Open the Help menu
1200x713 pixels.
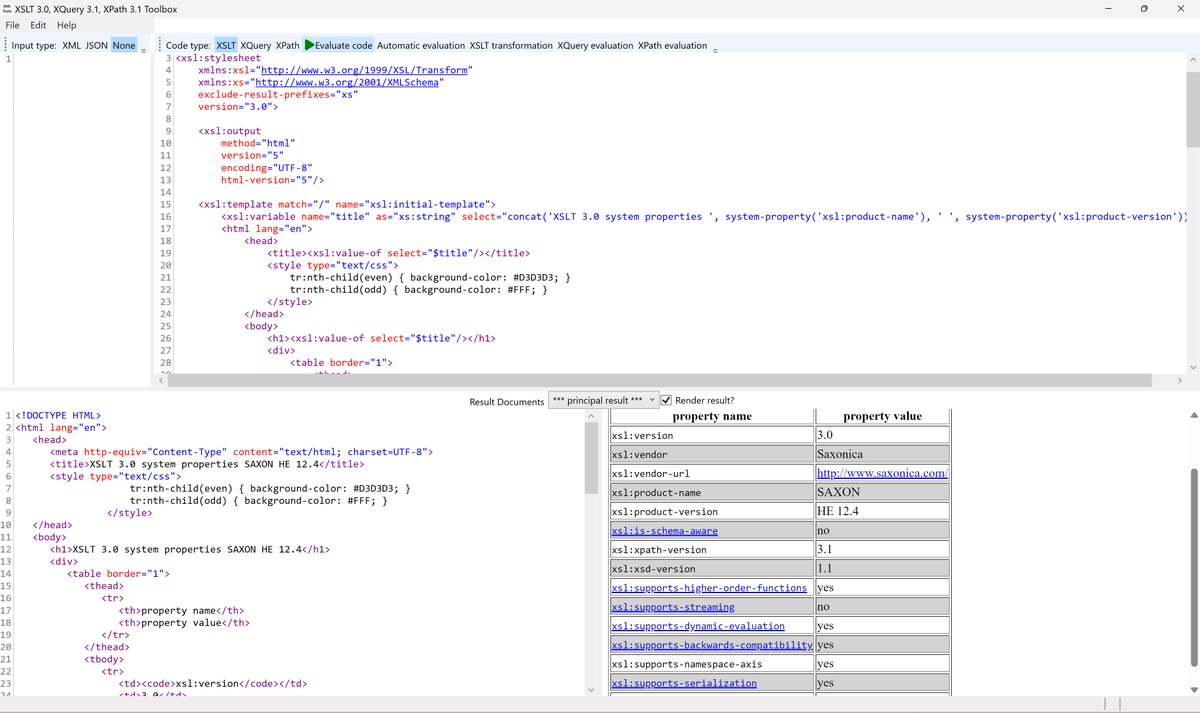click(66, 24)
